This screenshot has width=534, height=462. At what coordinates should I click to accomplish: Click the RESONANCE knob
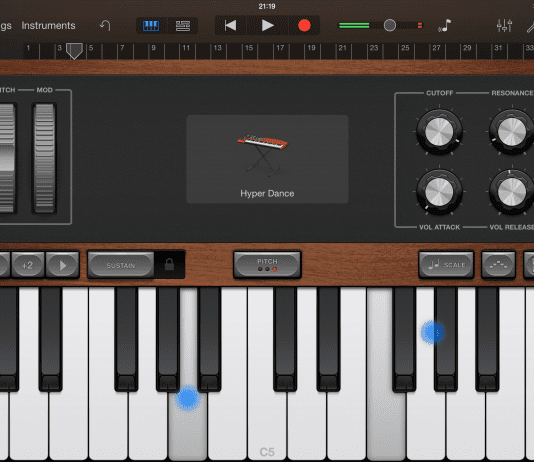pyautogui.click(x=512, y=132)
